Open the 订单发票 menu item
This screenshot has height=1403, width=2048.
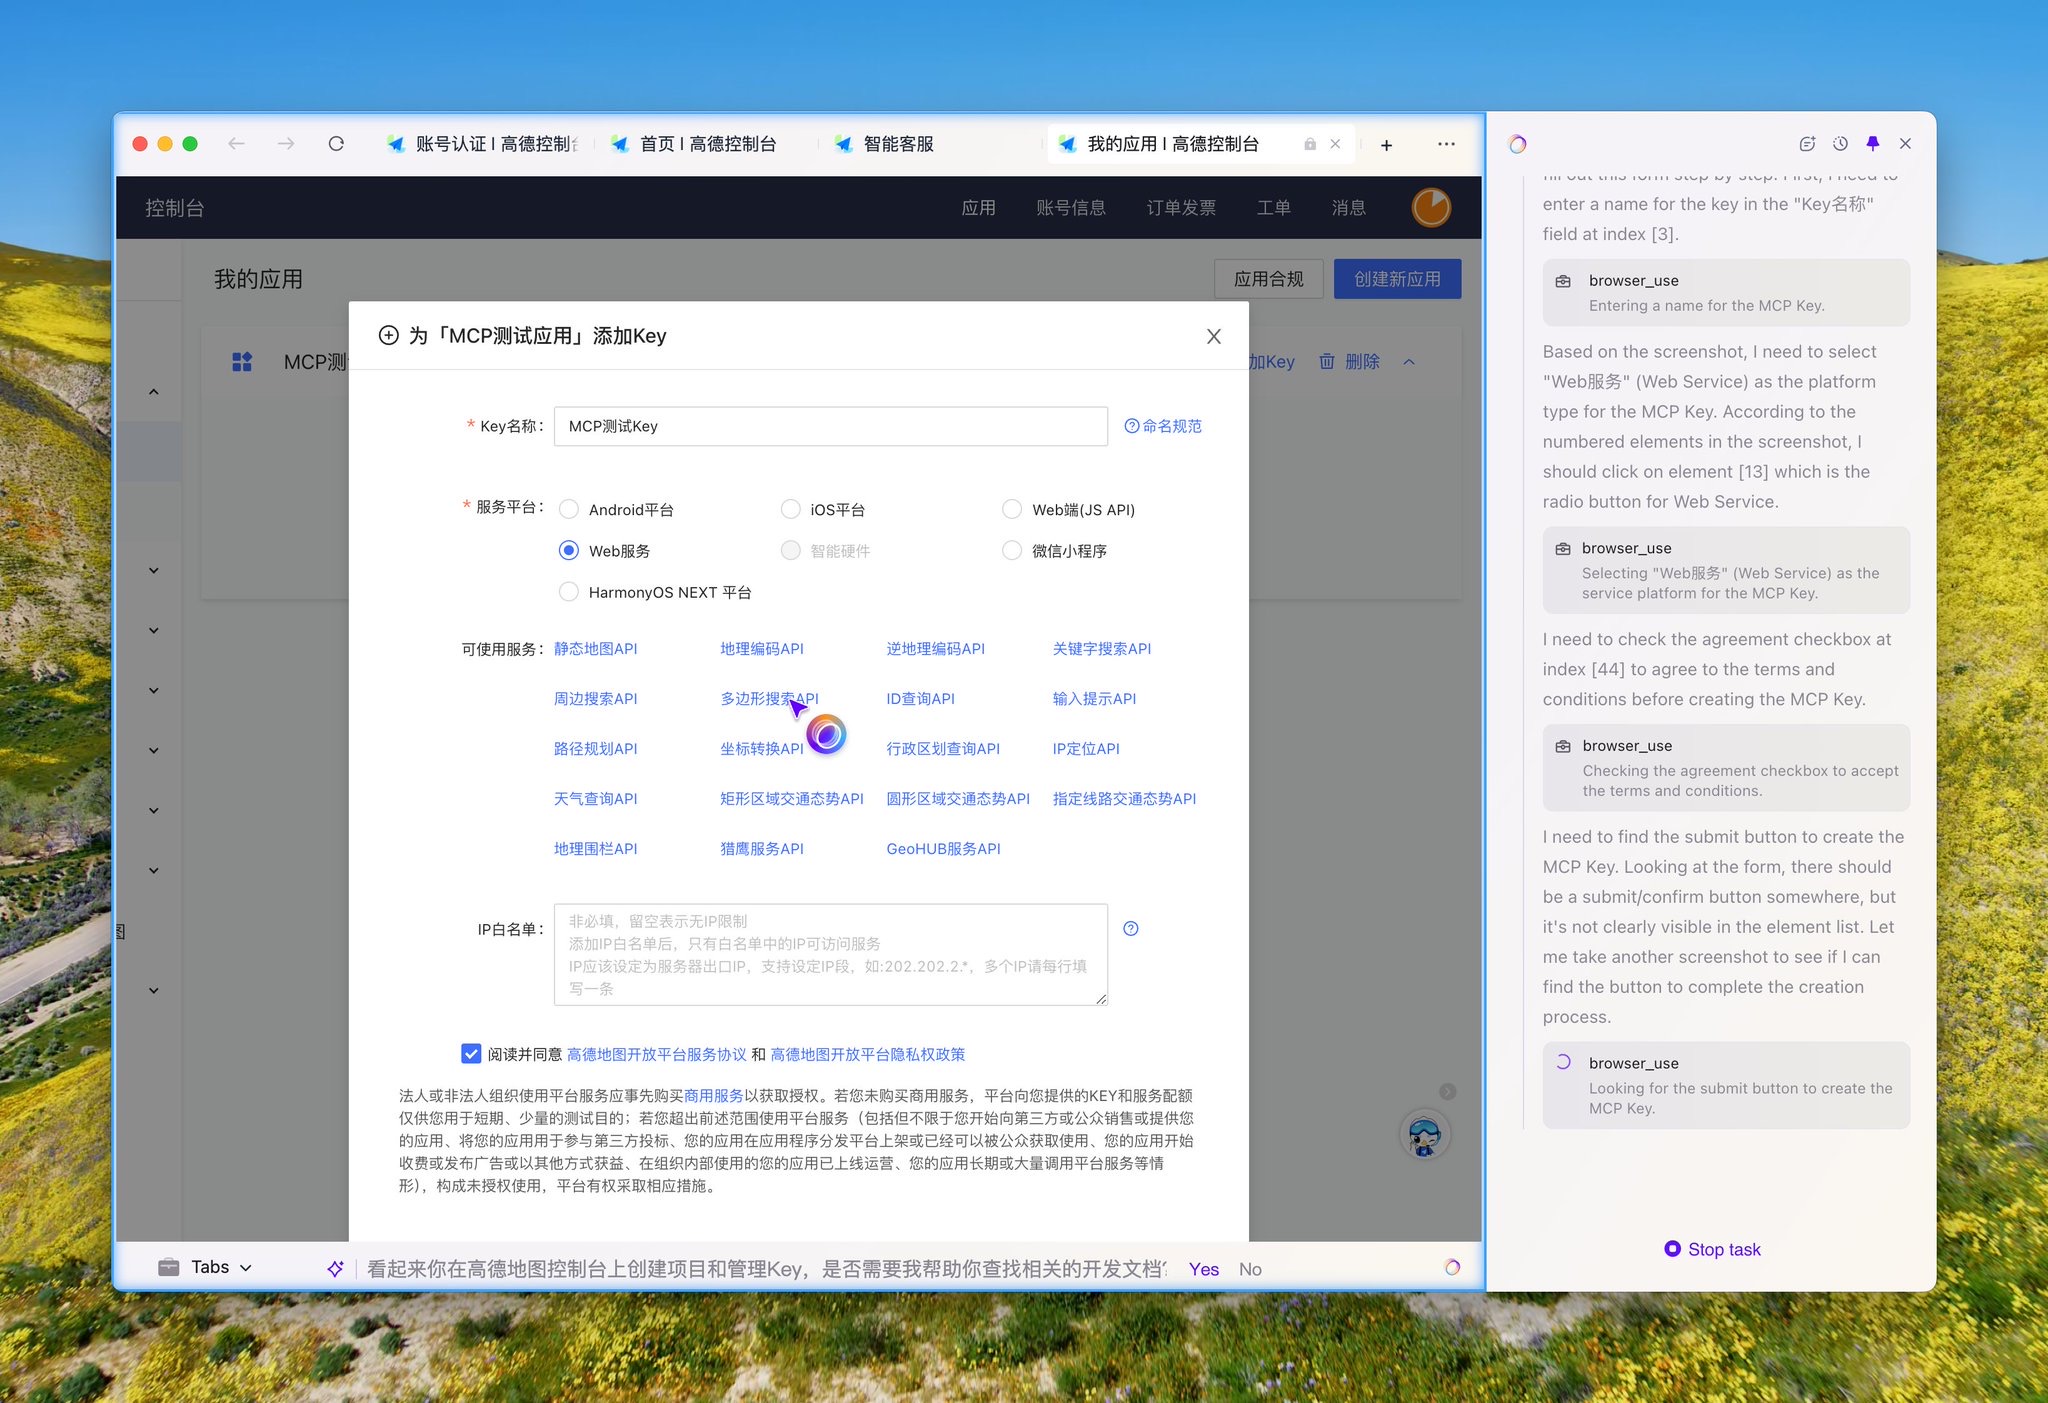pos(1181,208)
